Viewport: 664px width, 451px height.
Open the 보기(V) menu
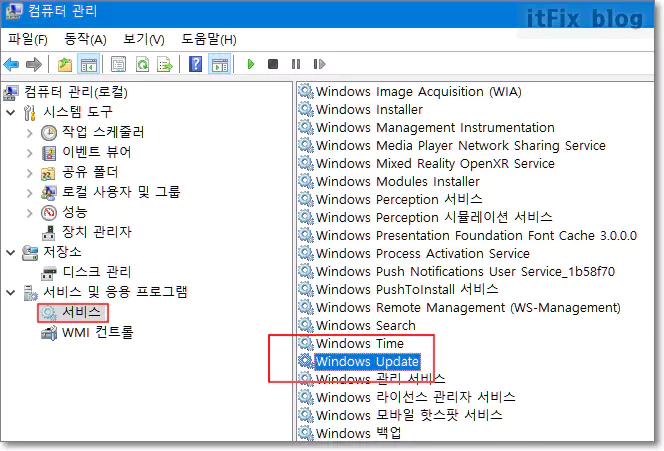pos(144,39)
